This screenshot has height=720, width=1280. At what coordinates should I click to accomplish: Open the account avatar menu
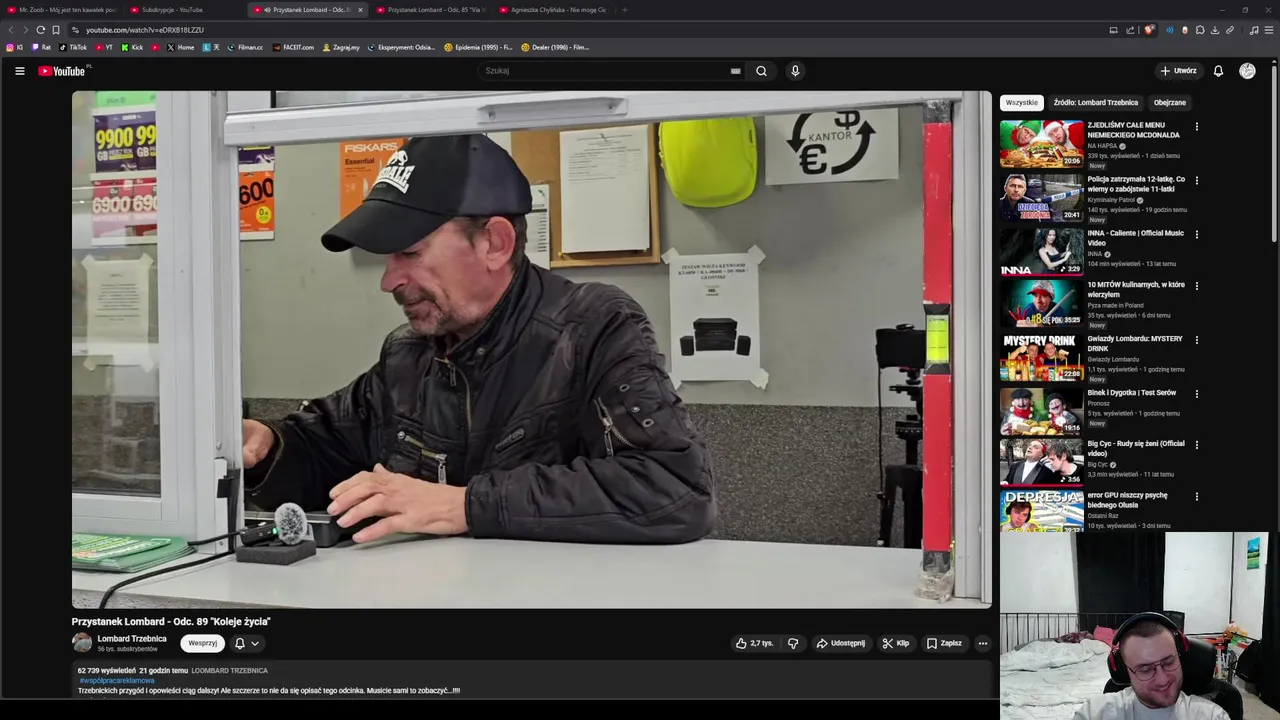coord(1247,71)
